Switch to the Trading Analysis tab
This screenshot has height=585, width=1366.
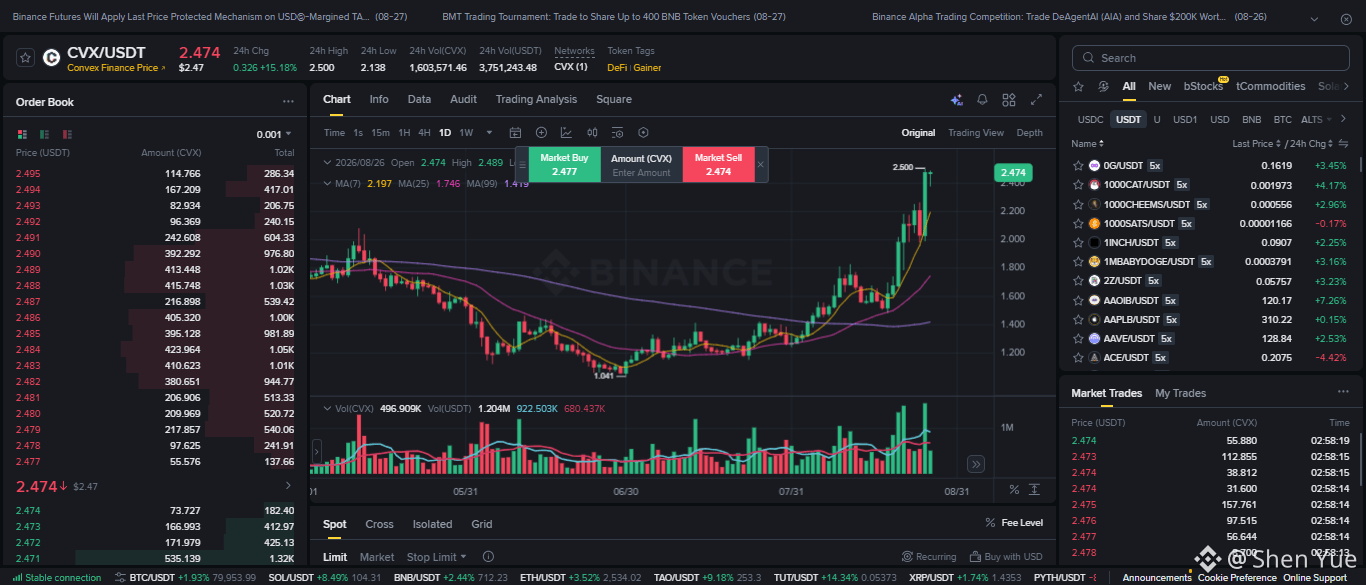(536, 99)
